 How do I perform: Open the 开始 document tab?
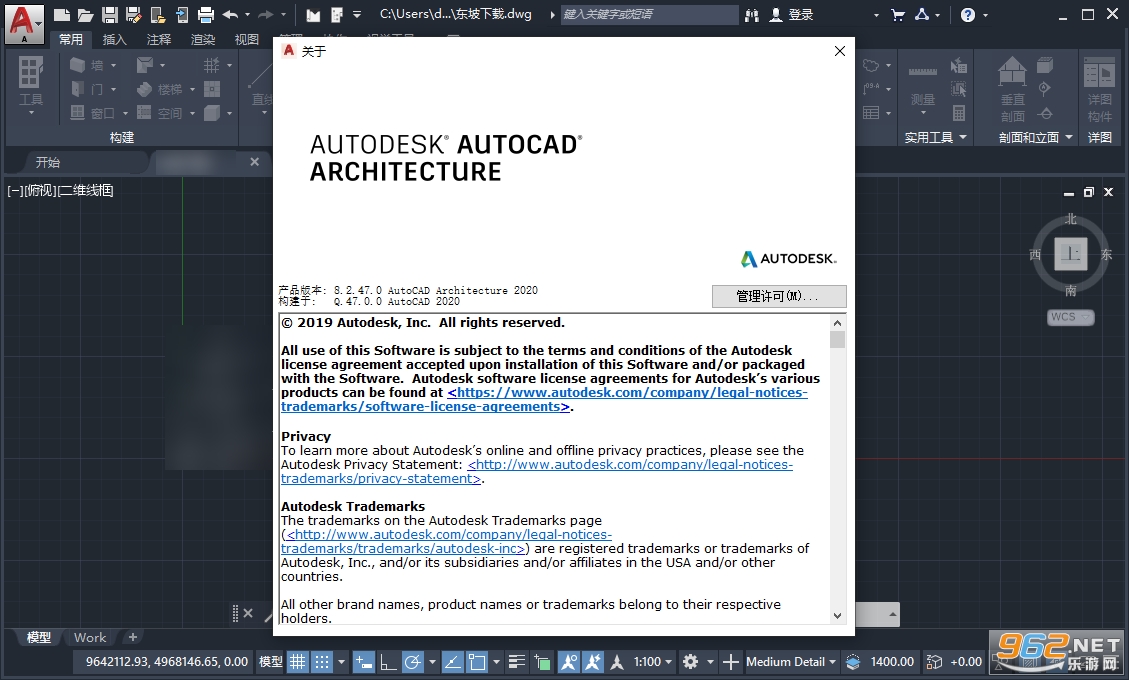point(48,162)
